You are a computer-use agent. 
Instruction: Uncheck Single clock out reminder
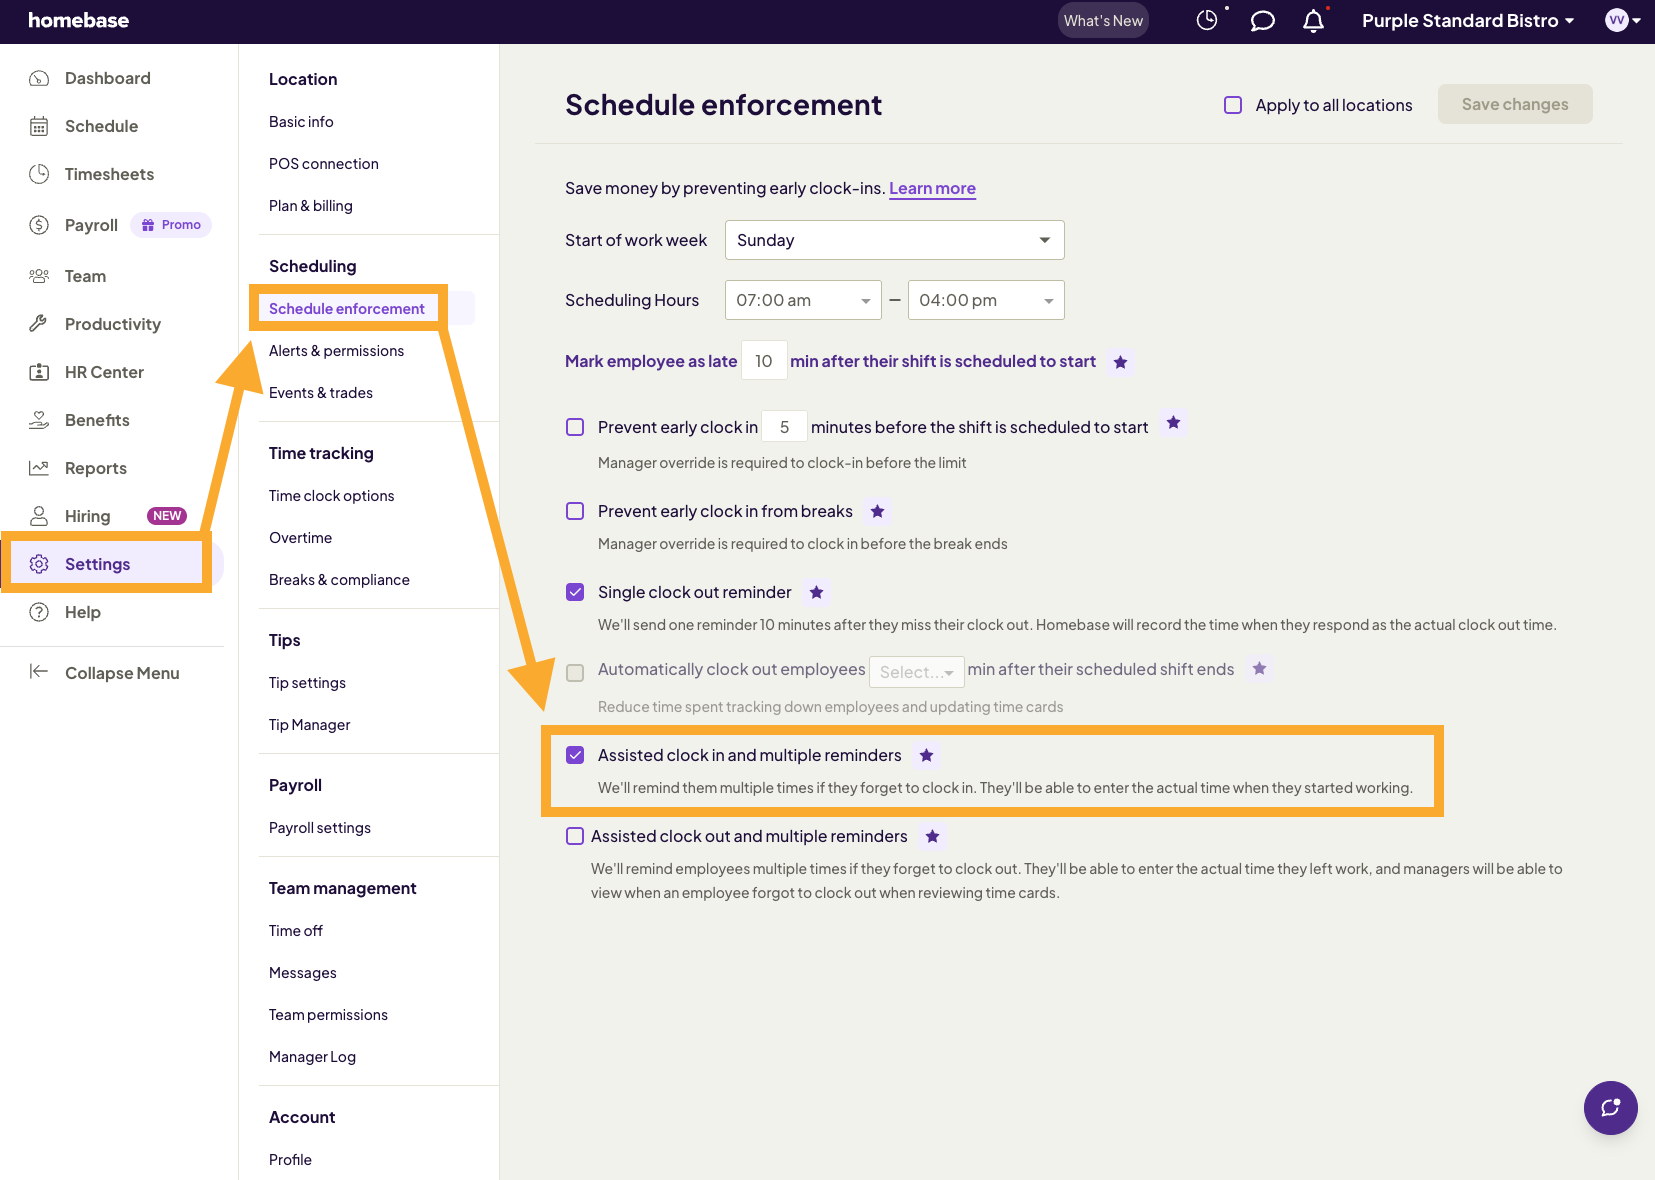point(575,592)
